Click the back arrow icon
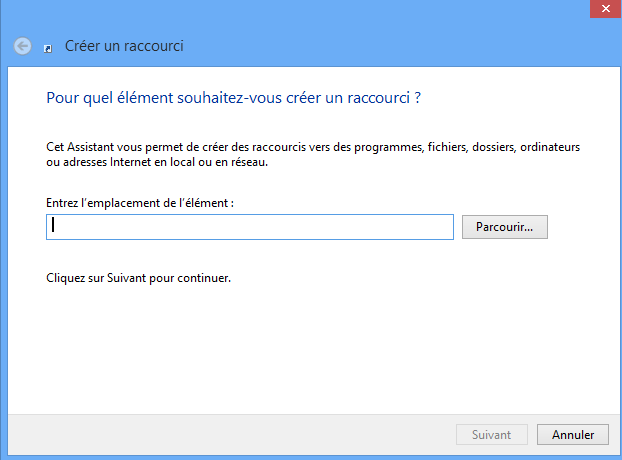Viewport: 622px width, 460px height. coord(23,46)
